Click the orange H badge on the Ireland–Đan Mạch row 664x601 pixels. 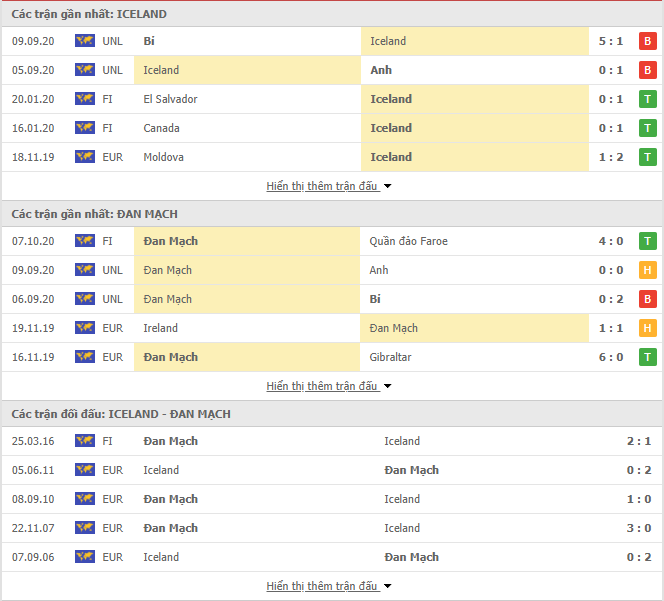click(x=647, y=328)
